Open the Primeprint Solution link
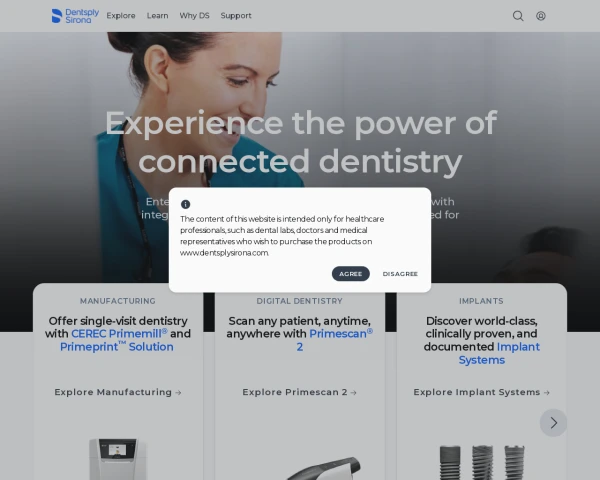Image resolution: width=600 pixels, height=480 pixels. click(117, 346)
